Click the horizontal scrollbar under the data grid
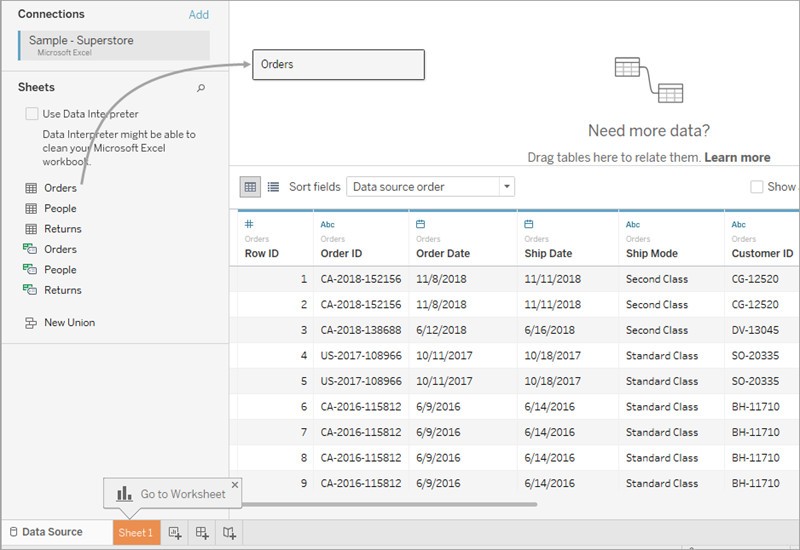 [x=389, y=505]
